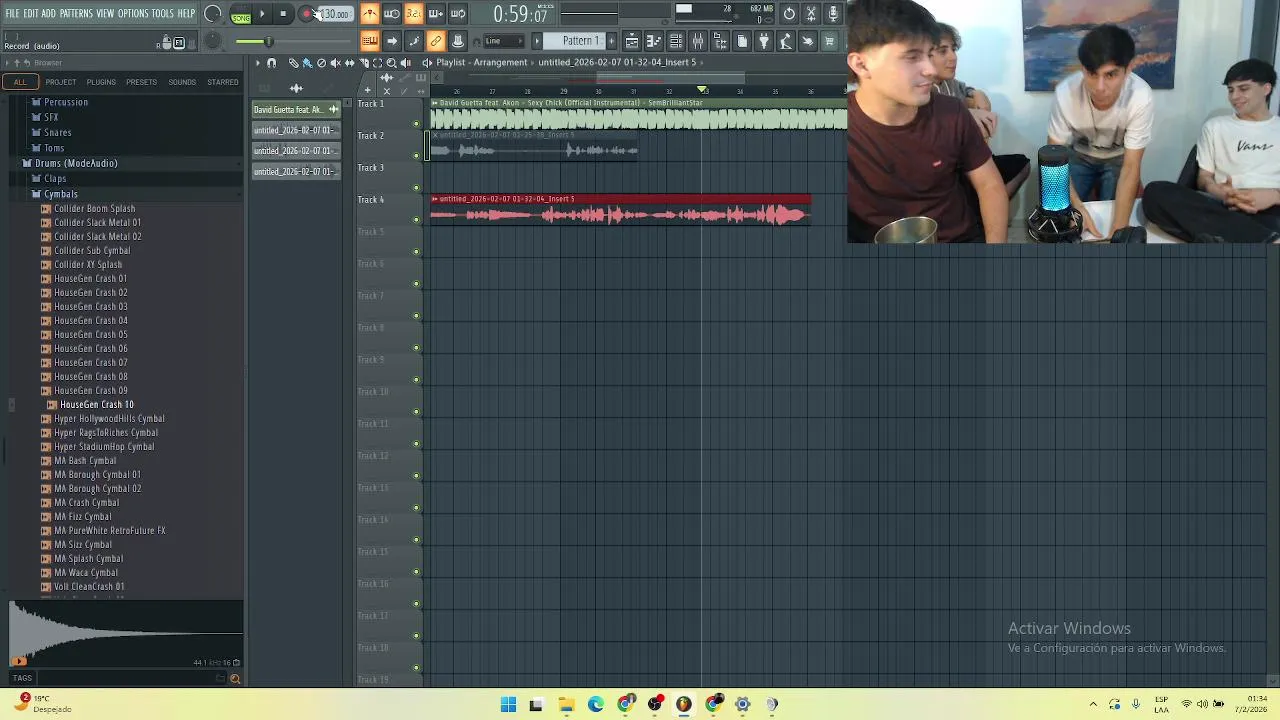Select the Playback speaker tool in playlist
This screenshot has height=720, width=1280.
click(x=405, y=62)
